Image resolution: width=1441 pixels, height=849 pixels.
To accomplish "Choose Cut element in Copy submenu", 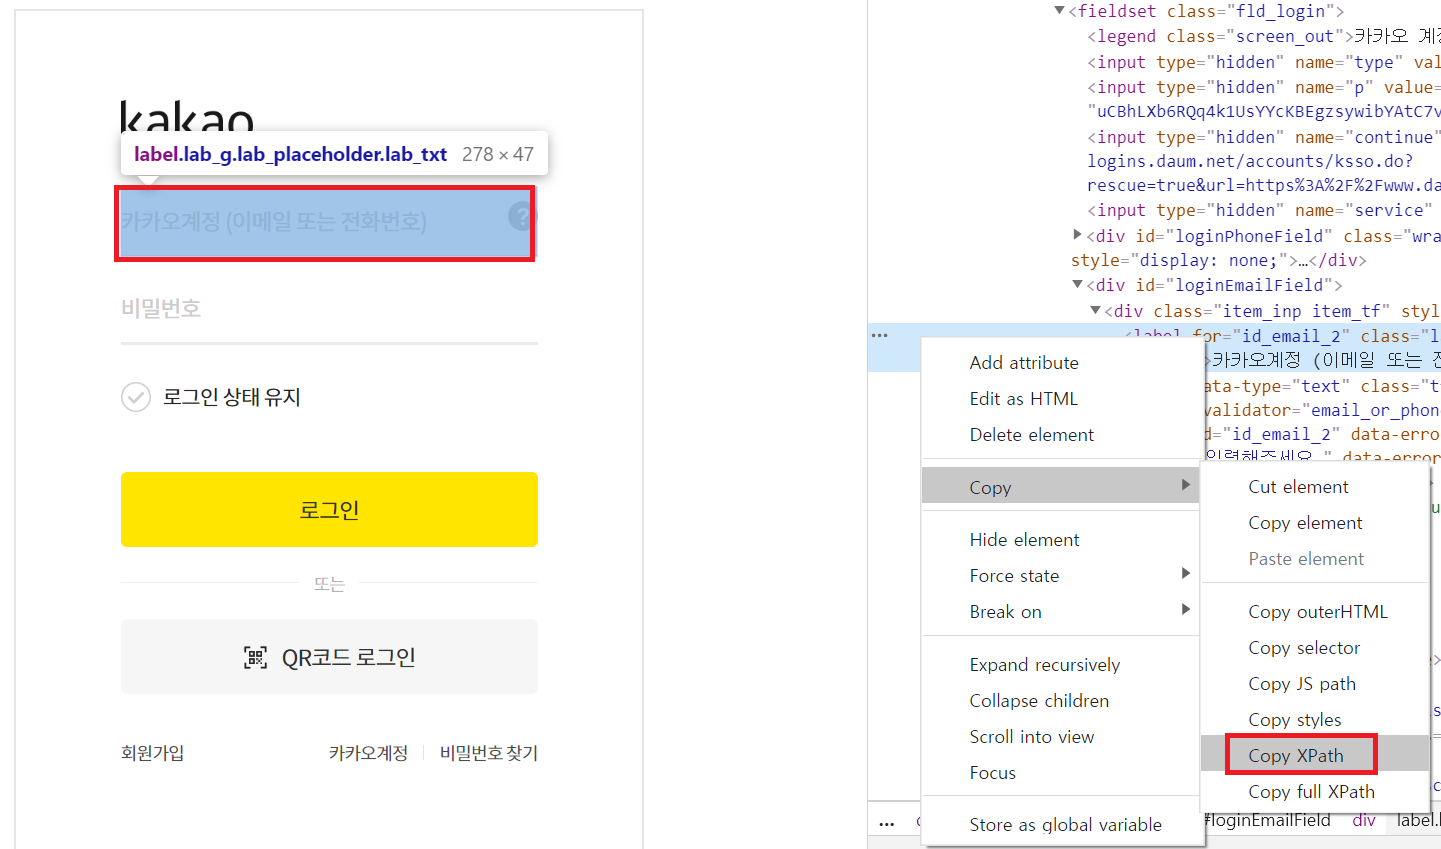I will click(1315, 487).
